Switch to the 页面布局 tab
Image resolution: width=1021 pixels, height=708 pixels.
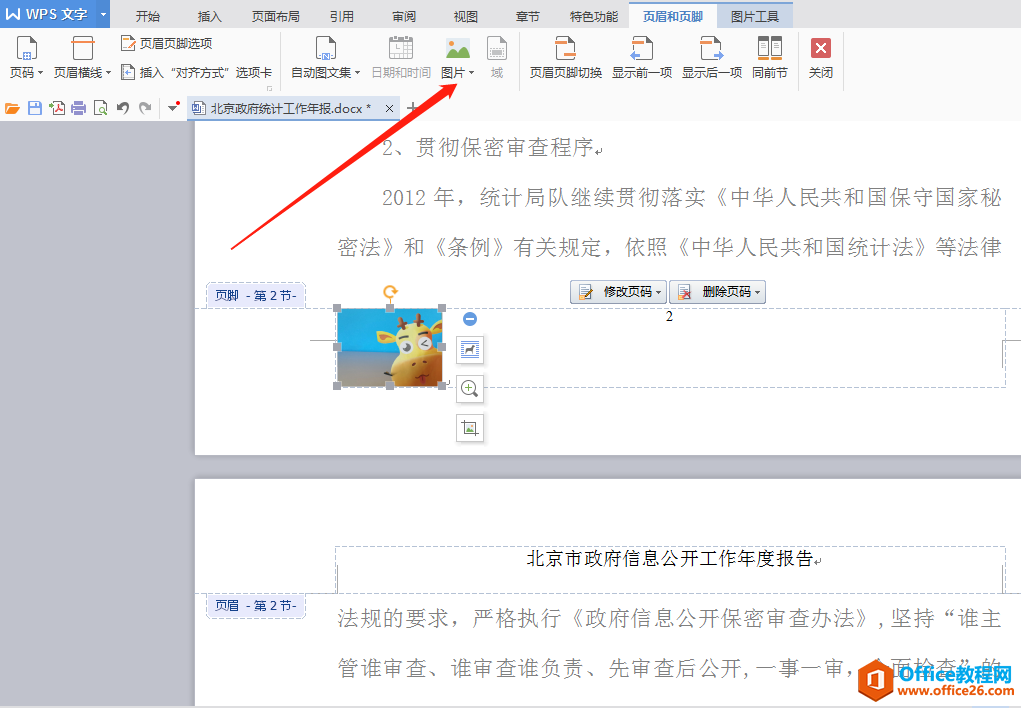click(275, 16)
